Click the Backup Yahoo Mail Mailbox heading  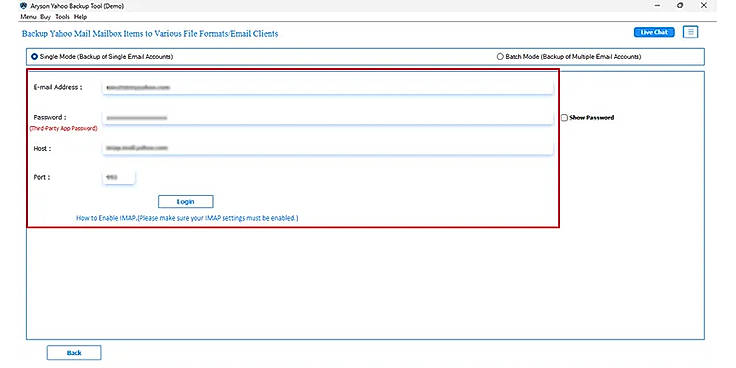(x=150, y=34)
